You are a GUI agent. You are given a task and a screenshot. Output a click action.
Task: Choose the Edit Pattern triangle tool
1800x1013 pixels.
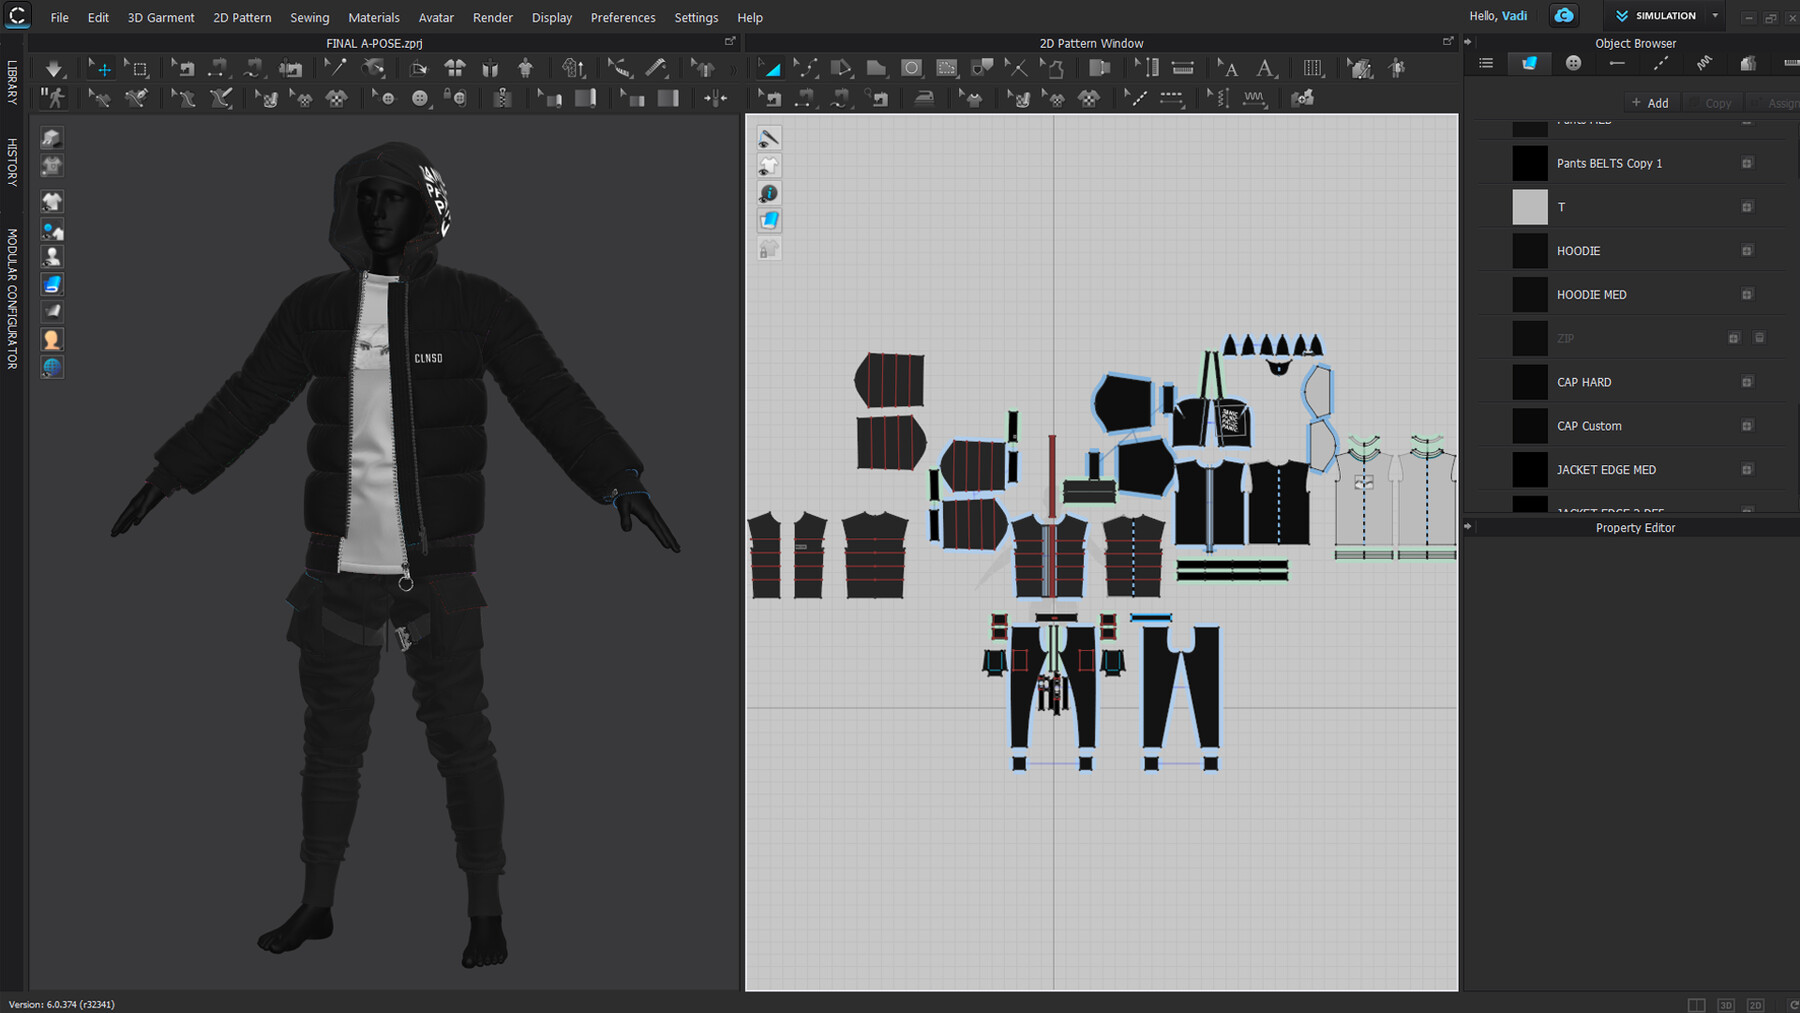(x=770, y=68)
